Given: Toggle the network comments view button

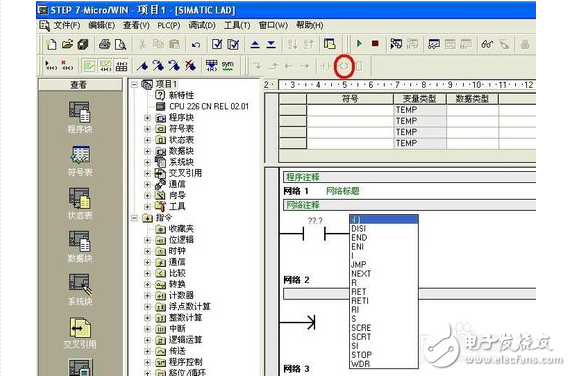Looking at the screenshot, I should pos(105,66).
